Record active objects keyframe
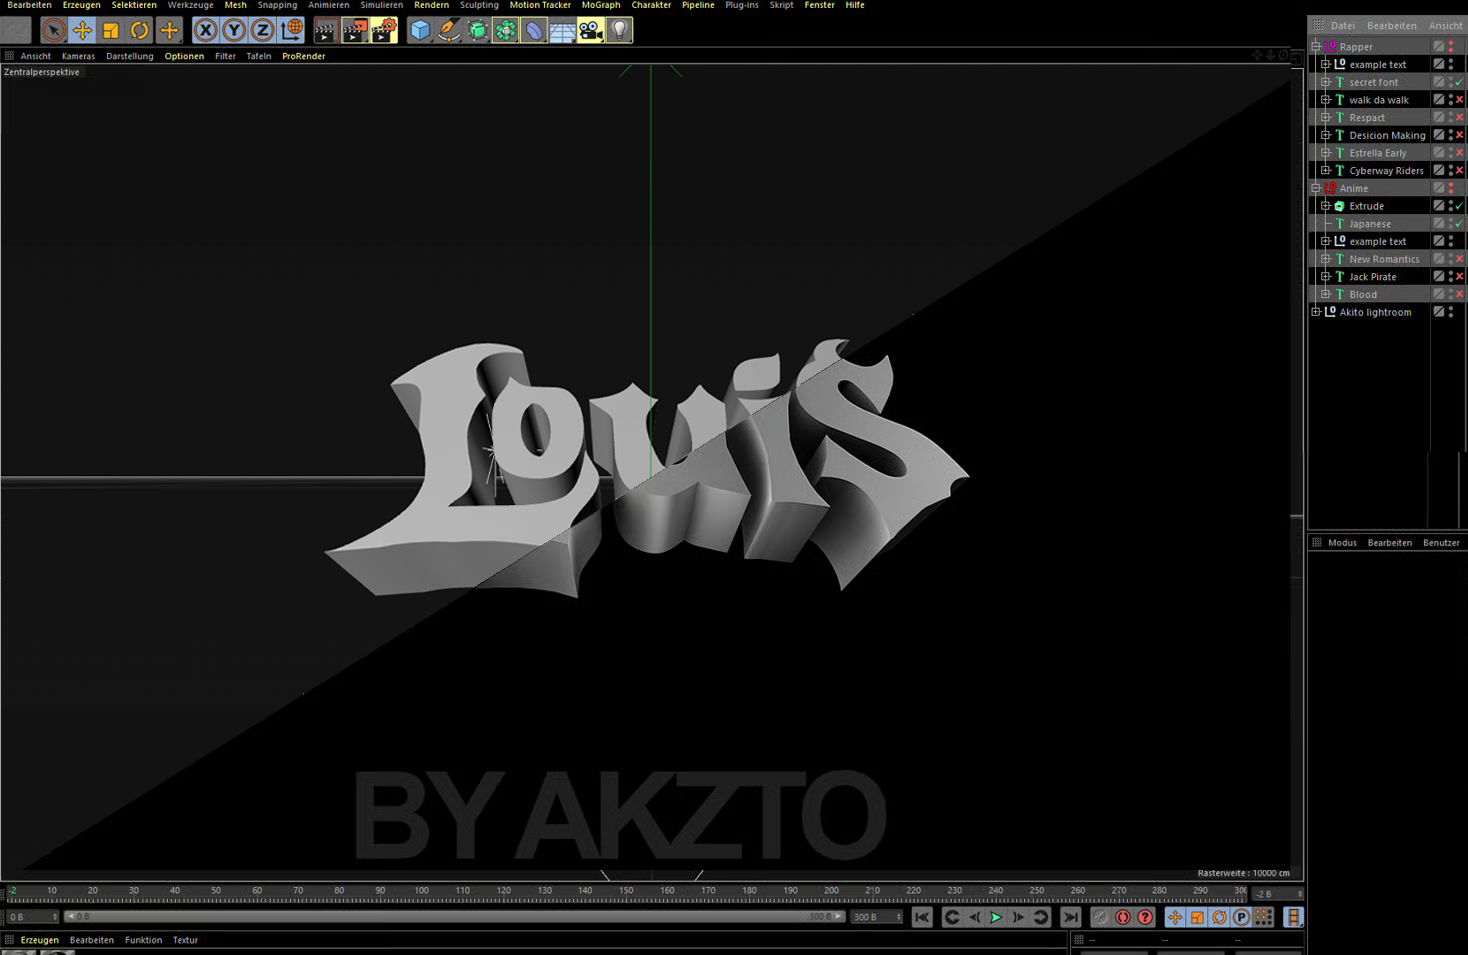Image resolution: width=1468 pixels, height=955 pixels. click(1101, 917)
